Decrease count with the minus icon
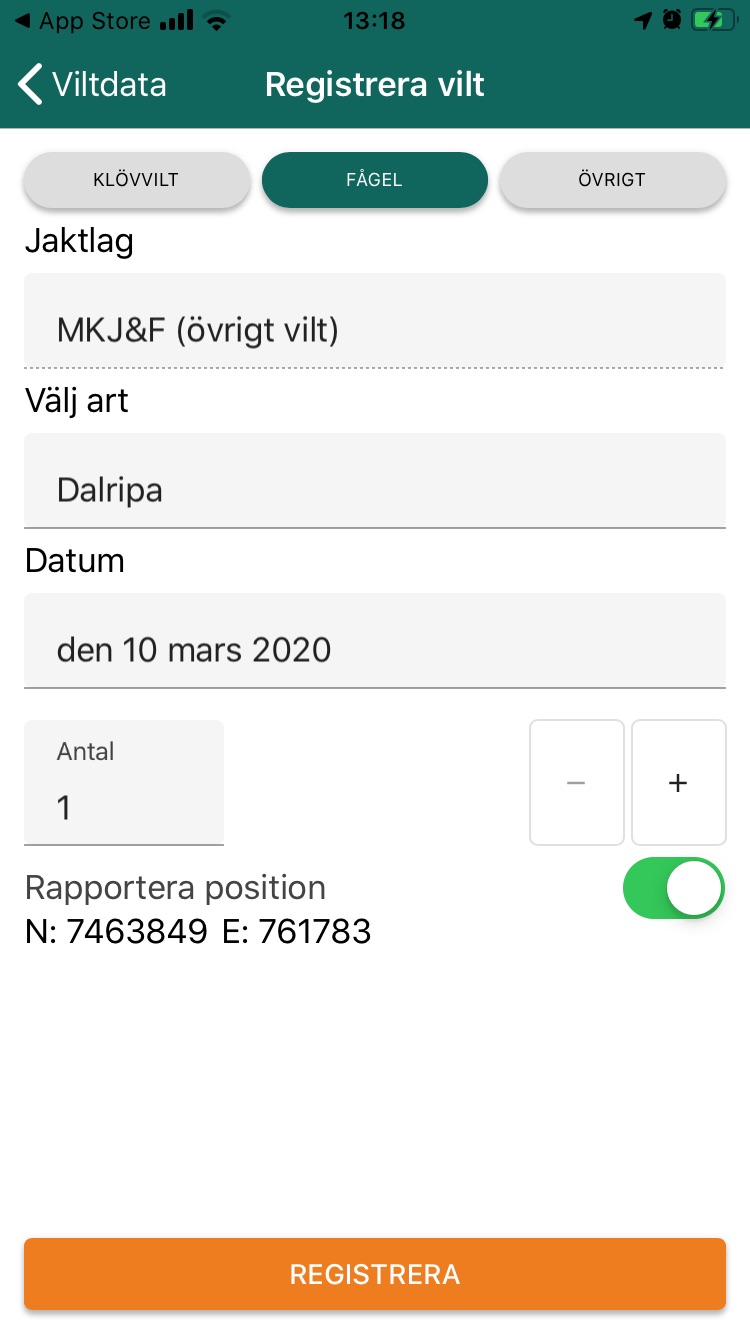This screenshot has height=1334, width=750. (x=577, y=783)
